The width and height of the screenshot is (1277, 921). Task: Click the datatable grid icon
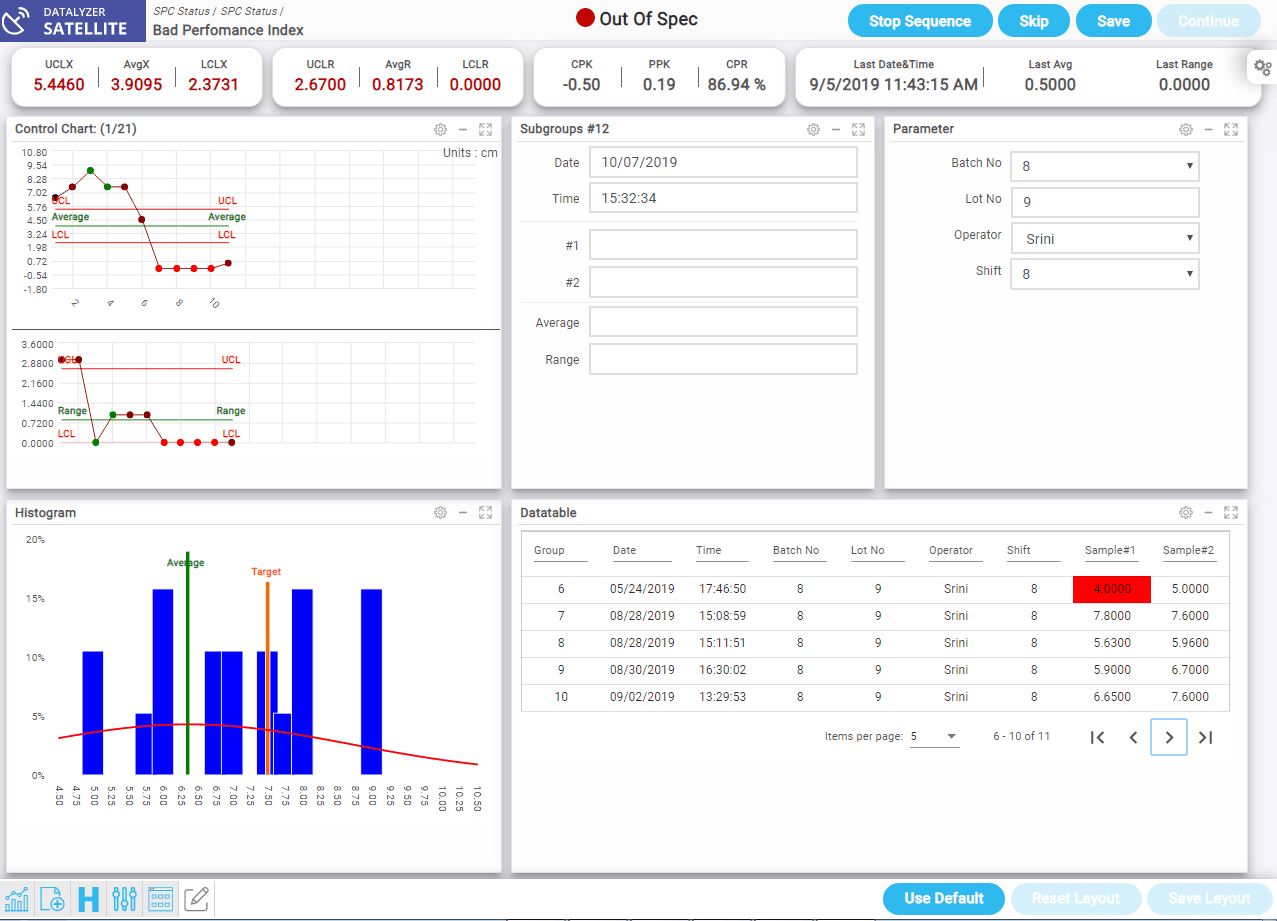pyautogui.click(x=160, y=898)
